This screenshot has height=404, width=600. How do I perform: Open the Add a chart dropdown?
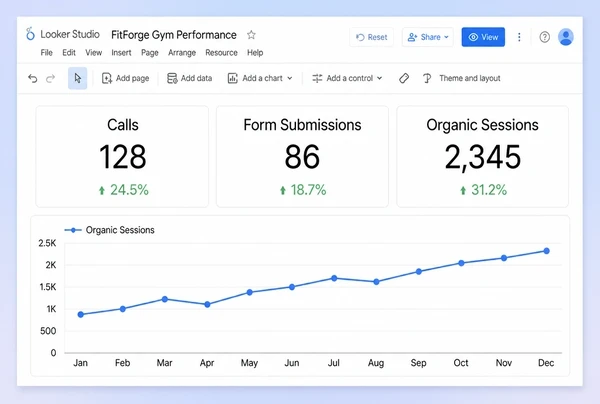click(x=260, y=78)
